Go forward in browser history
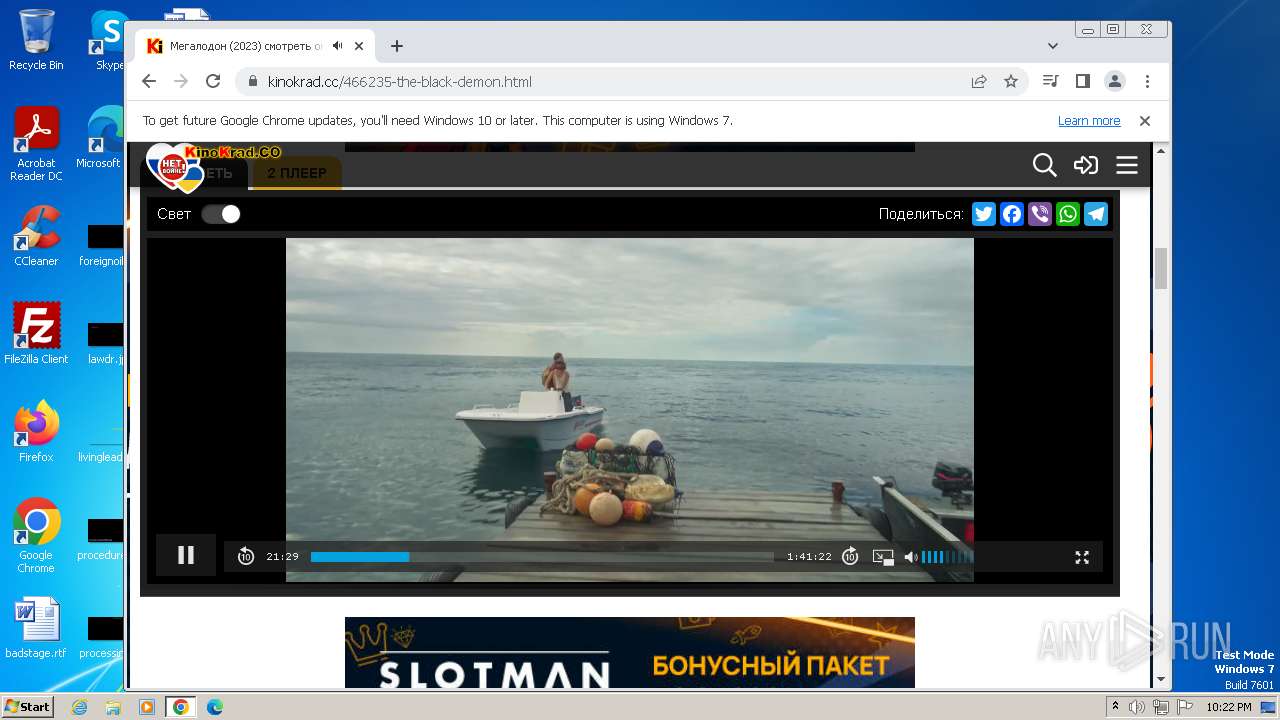 tap(181, 81)
